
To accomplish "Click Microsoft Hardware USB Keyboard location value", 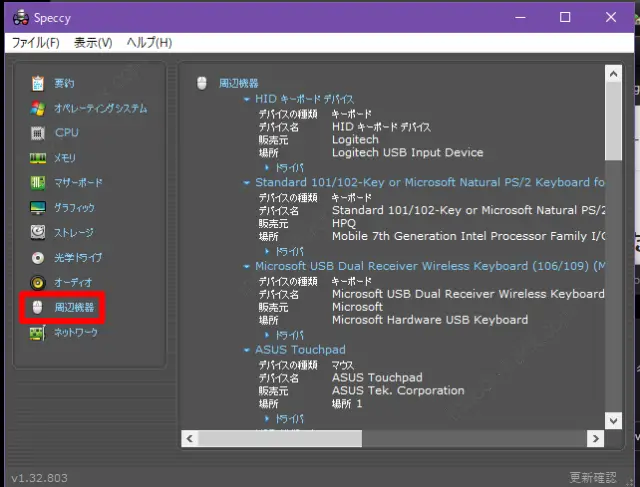I will click(x=430, y=320).
